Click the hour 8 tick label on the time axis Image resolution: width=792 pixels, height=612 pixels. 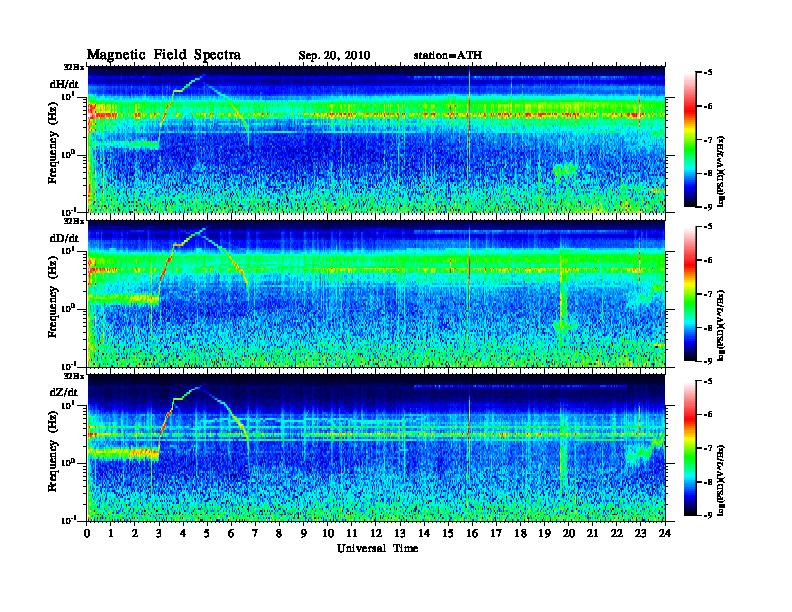(x=280, y=533)
